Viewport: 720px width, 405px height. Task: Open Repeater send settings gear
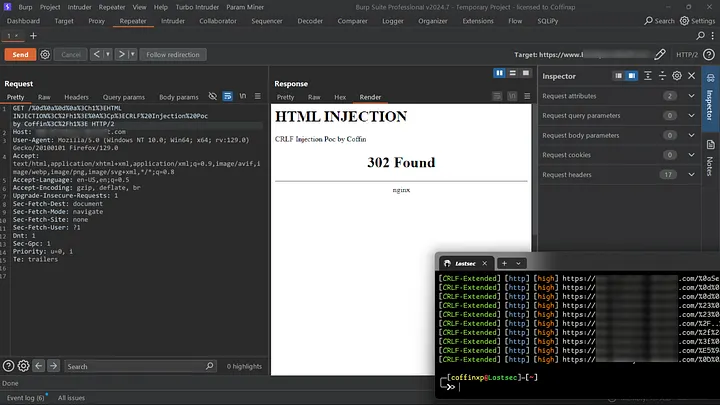point(45,55)
